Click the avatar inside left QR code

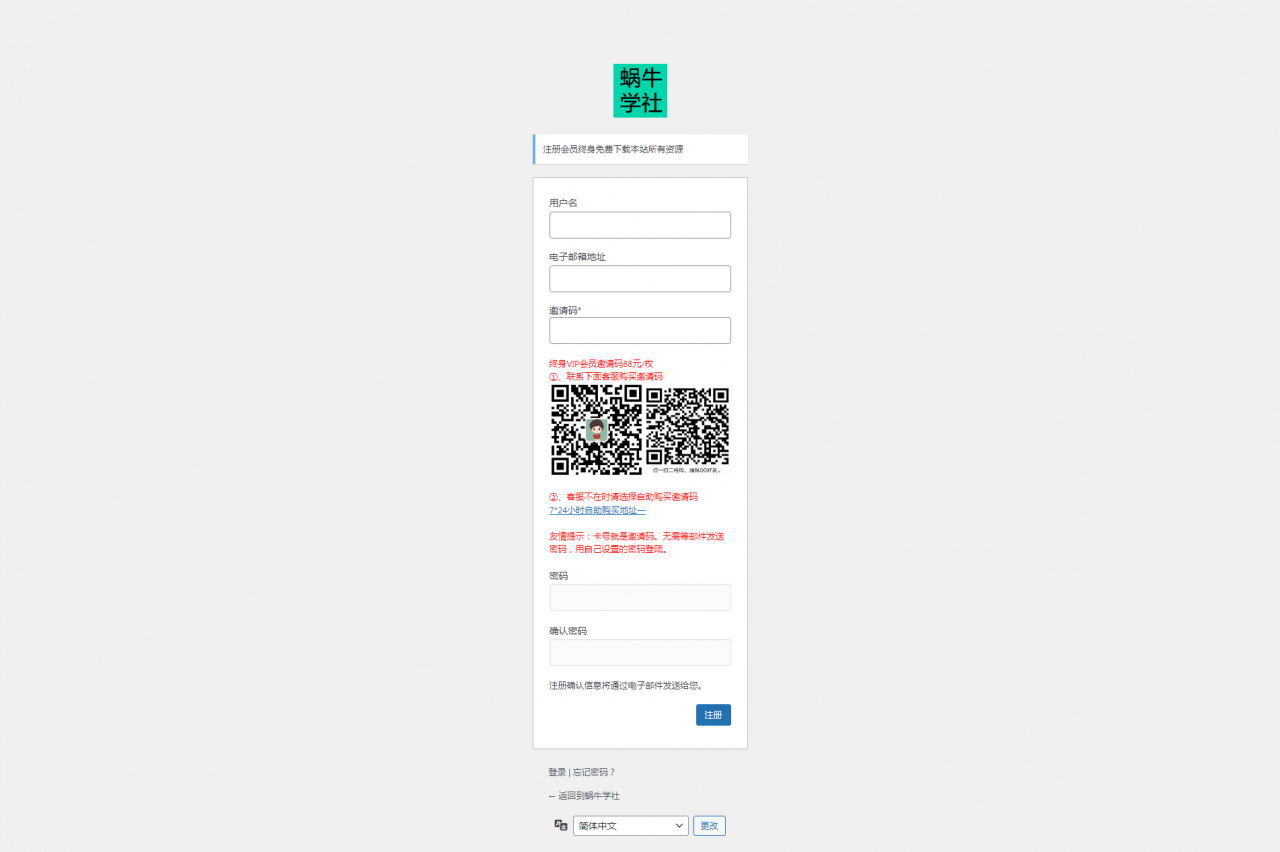click(597, 431)
